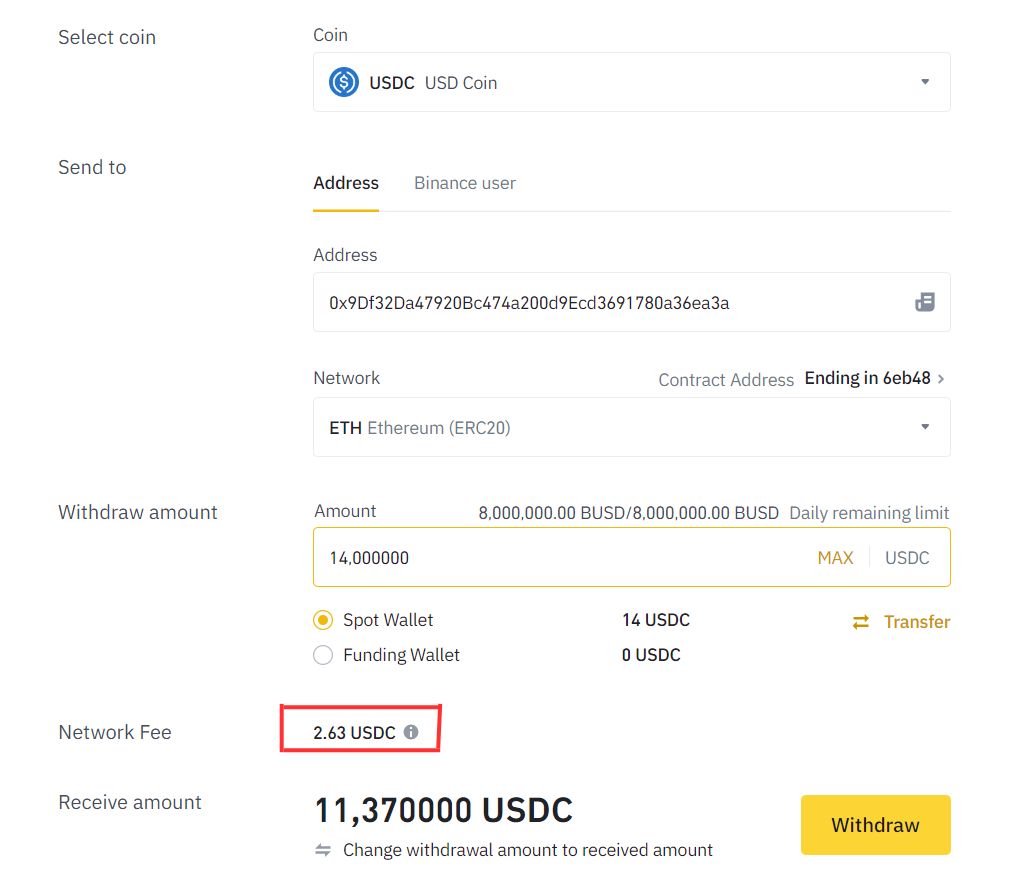Select the Funding Wallet radio button
The width and height of the screenshot is (1016, 891).
pos(322,655)
